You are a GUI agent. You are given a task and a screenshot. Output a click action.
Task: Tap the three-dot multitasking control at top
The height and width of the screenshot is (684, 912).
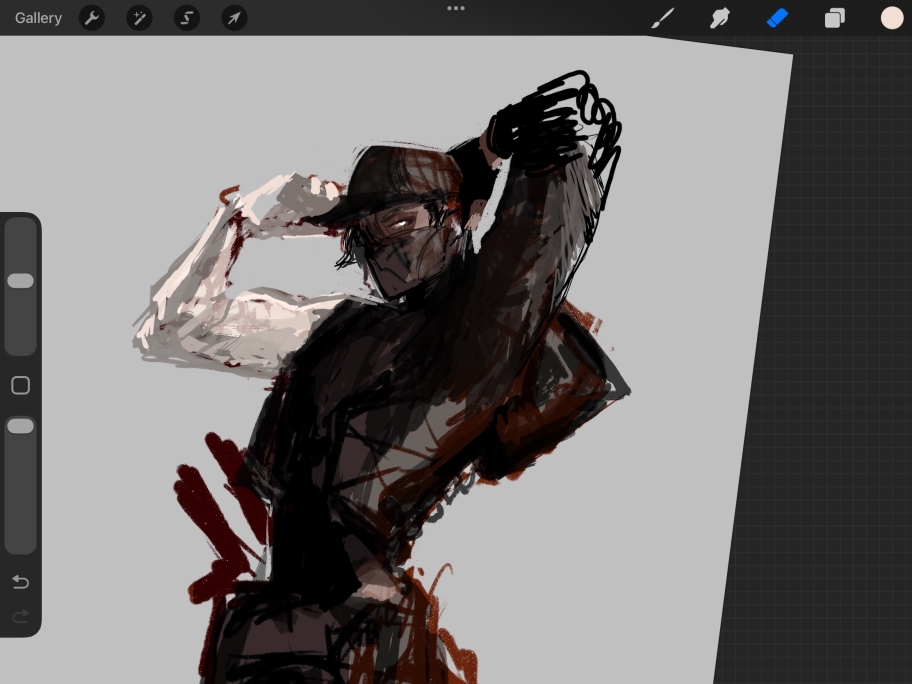point(456,8)
